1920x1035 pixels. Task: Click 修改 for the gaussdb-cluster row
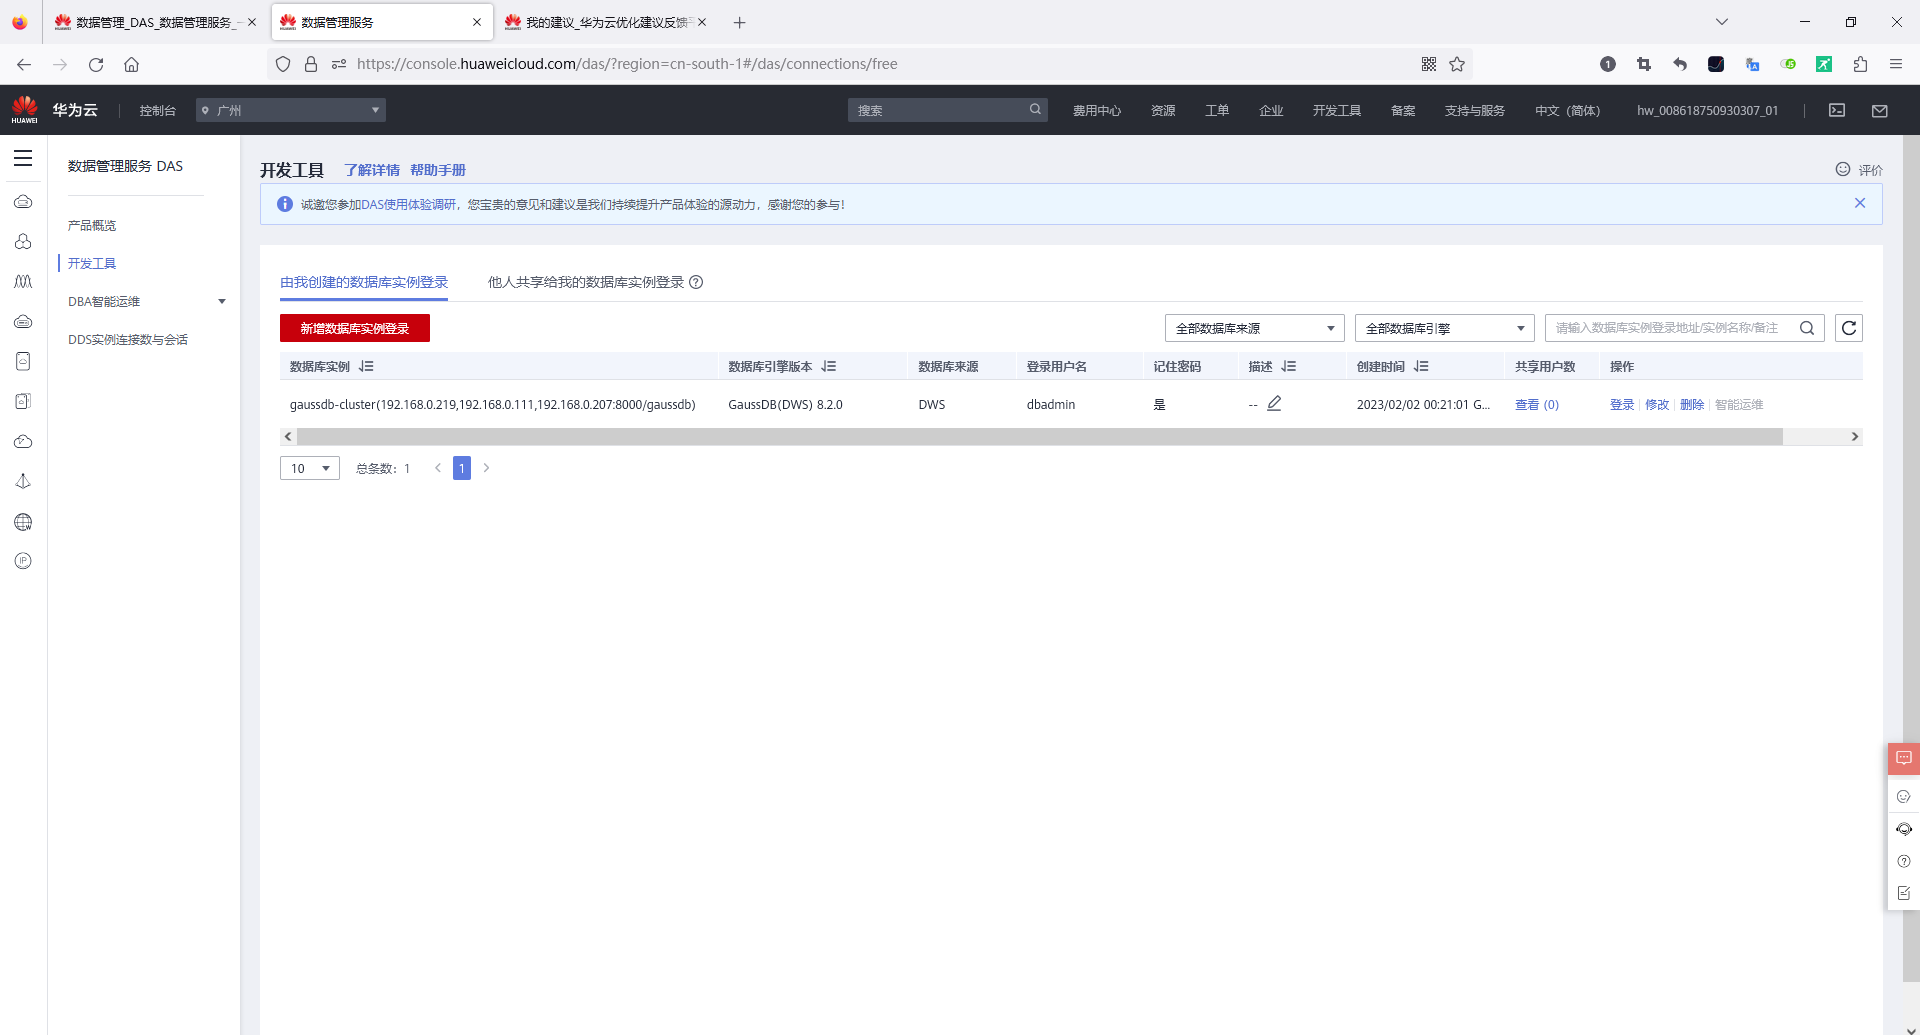click(1657, 404)
